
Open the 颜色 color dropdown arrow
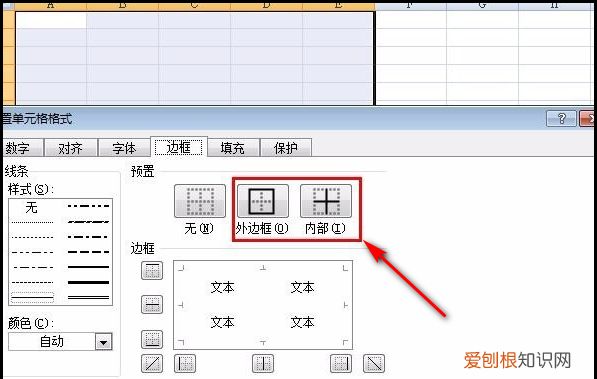[x=104, y=342]
